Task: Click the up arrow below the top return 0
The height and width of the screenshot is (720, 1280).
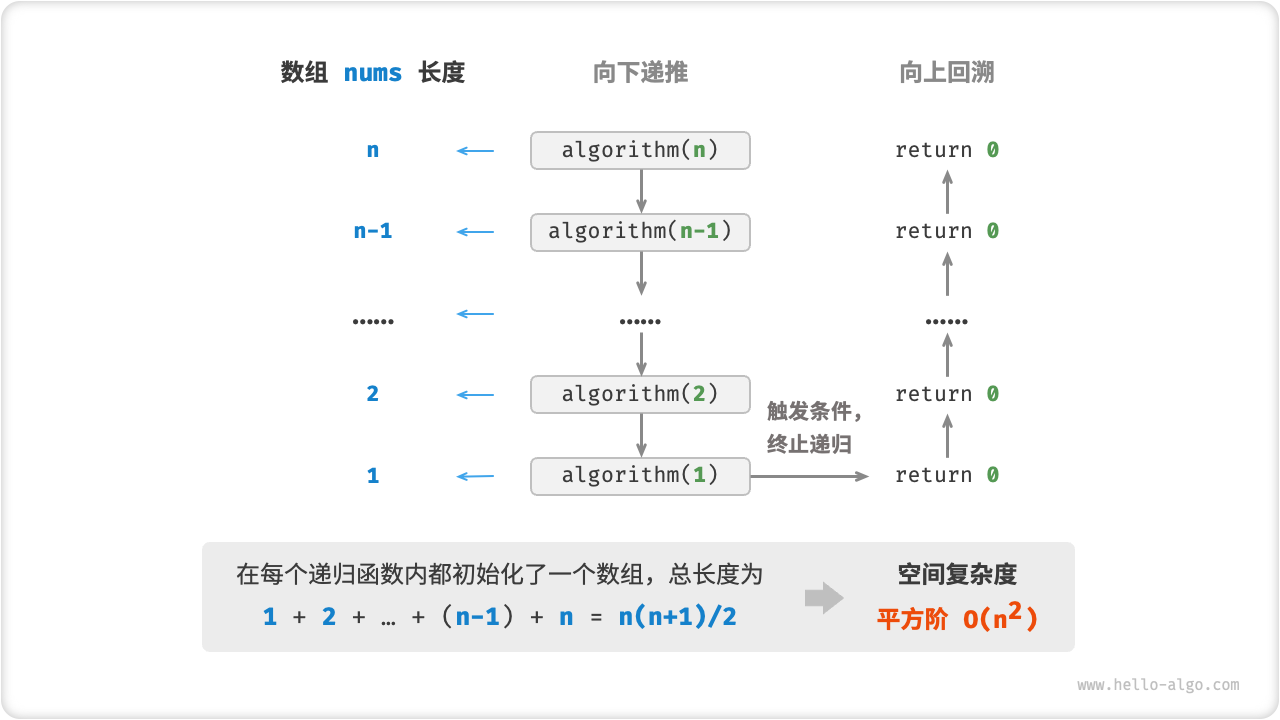Action: tap(948, 191)
